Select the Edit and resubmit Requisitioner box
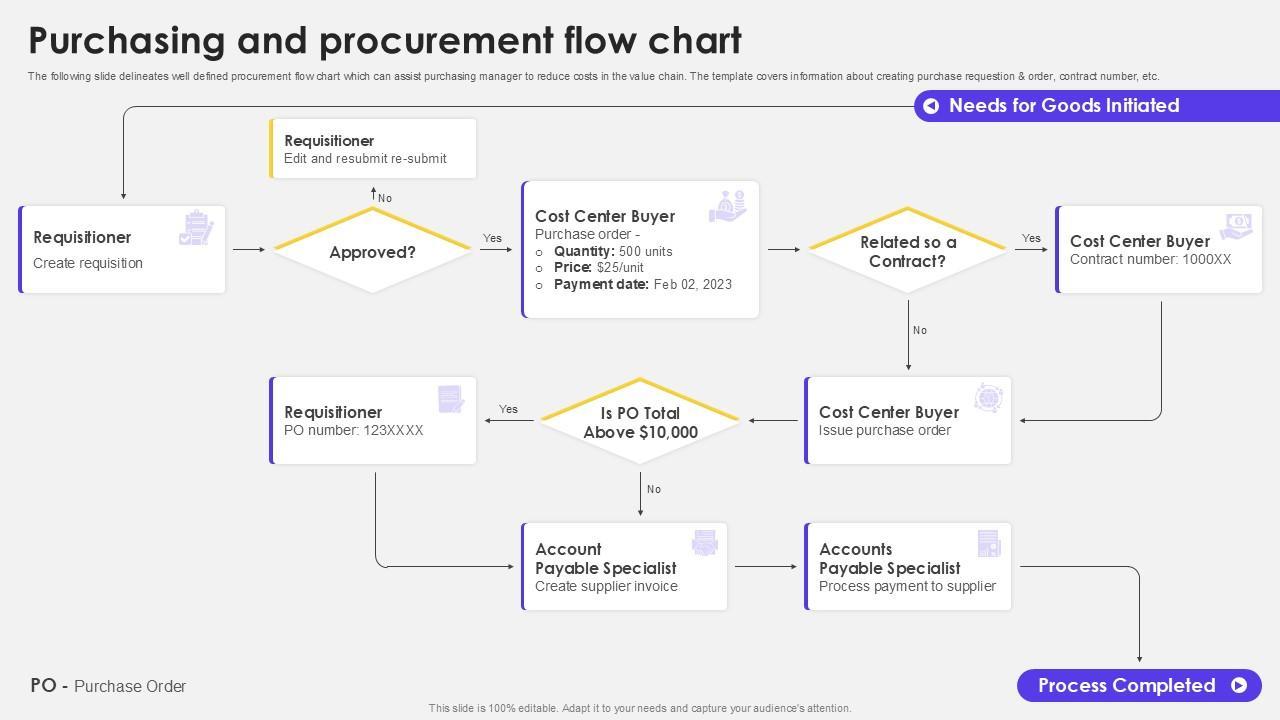1280x720 pixels. (373, 149)
